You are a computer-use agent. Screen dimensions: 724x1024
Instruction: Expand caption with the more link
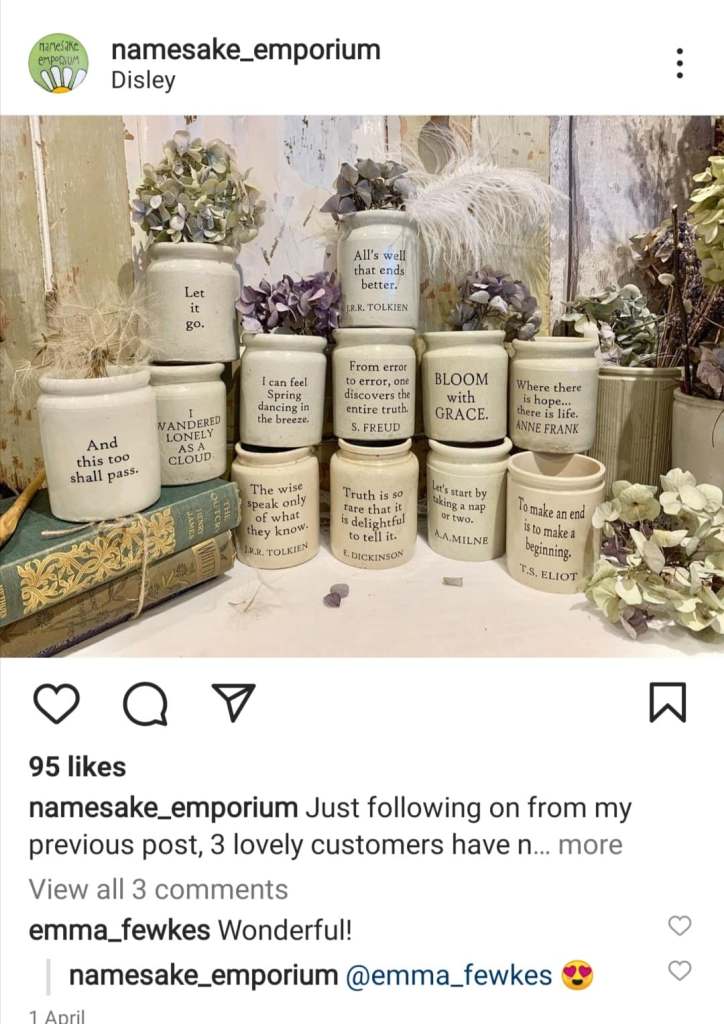tap(590, 845)
